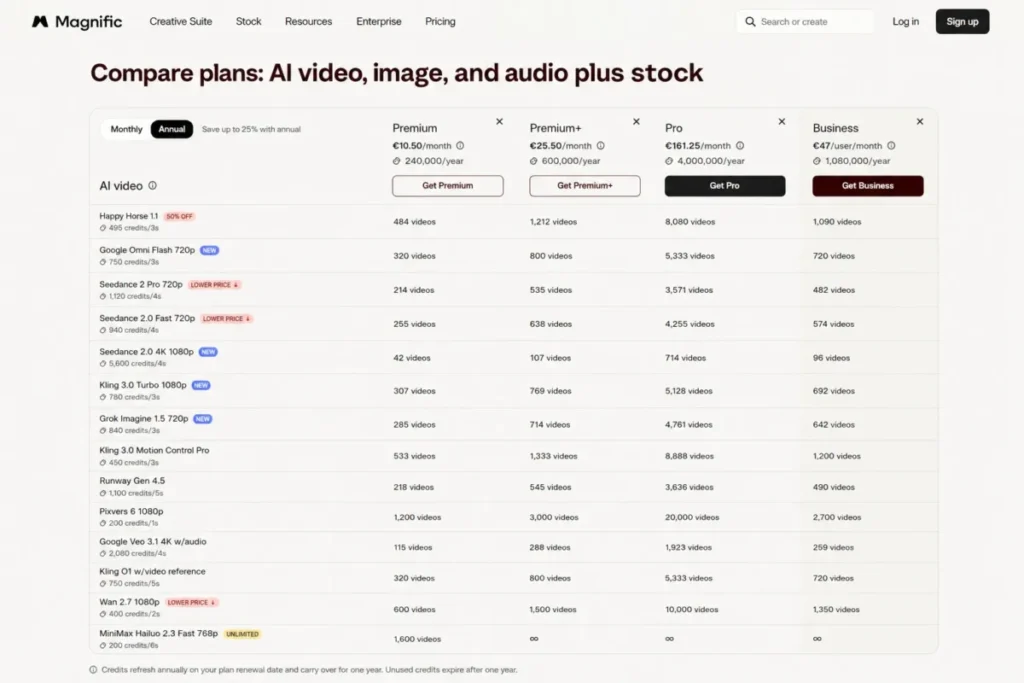Open the Creative Suite menu

click(181, 22)
